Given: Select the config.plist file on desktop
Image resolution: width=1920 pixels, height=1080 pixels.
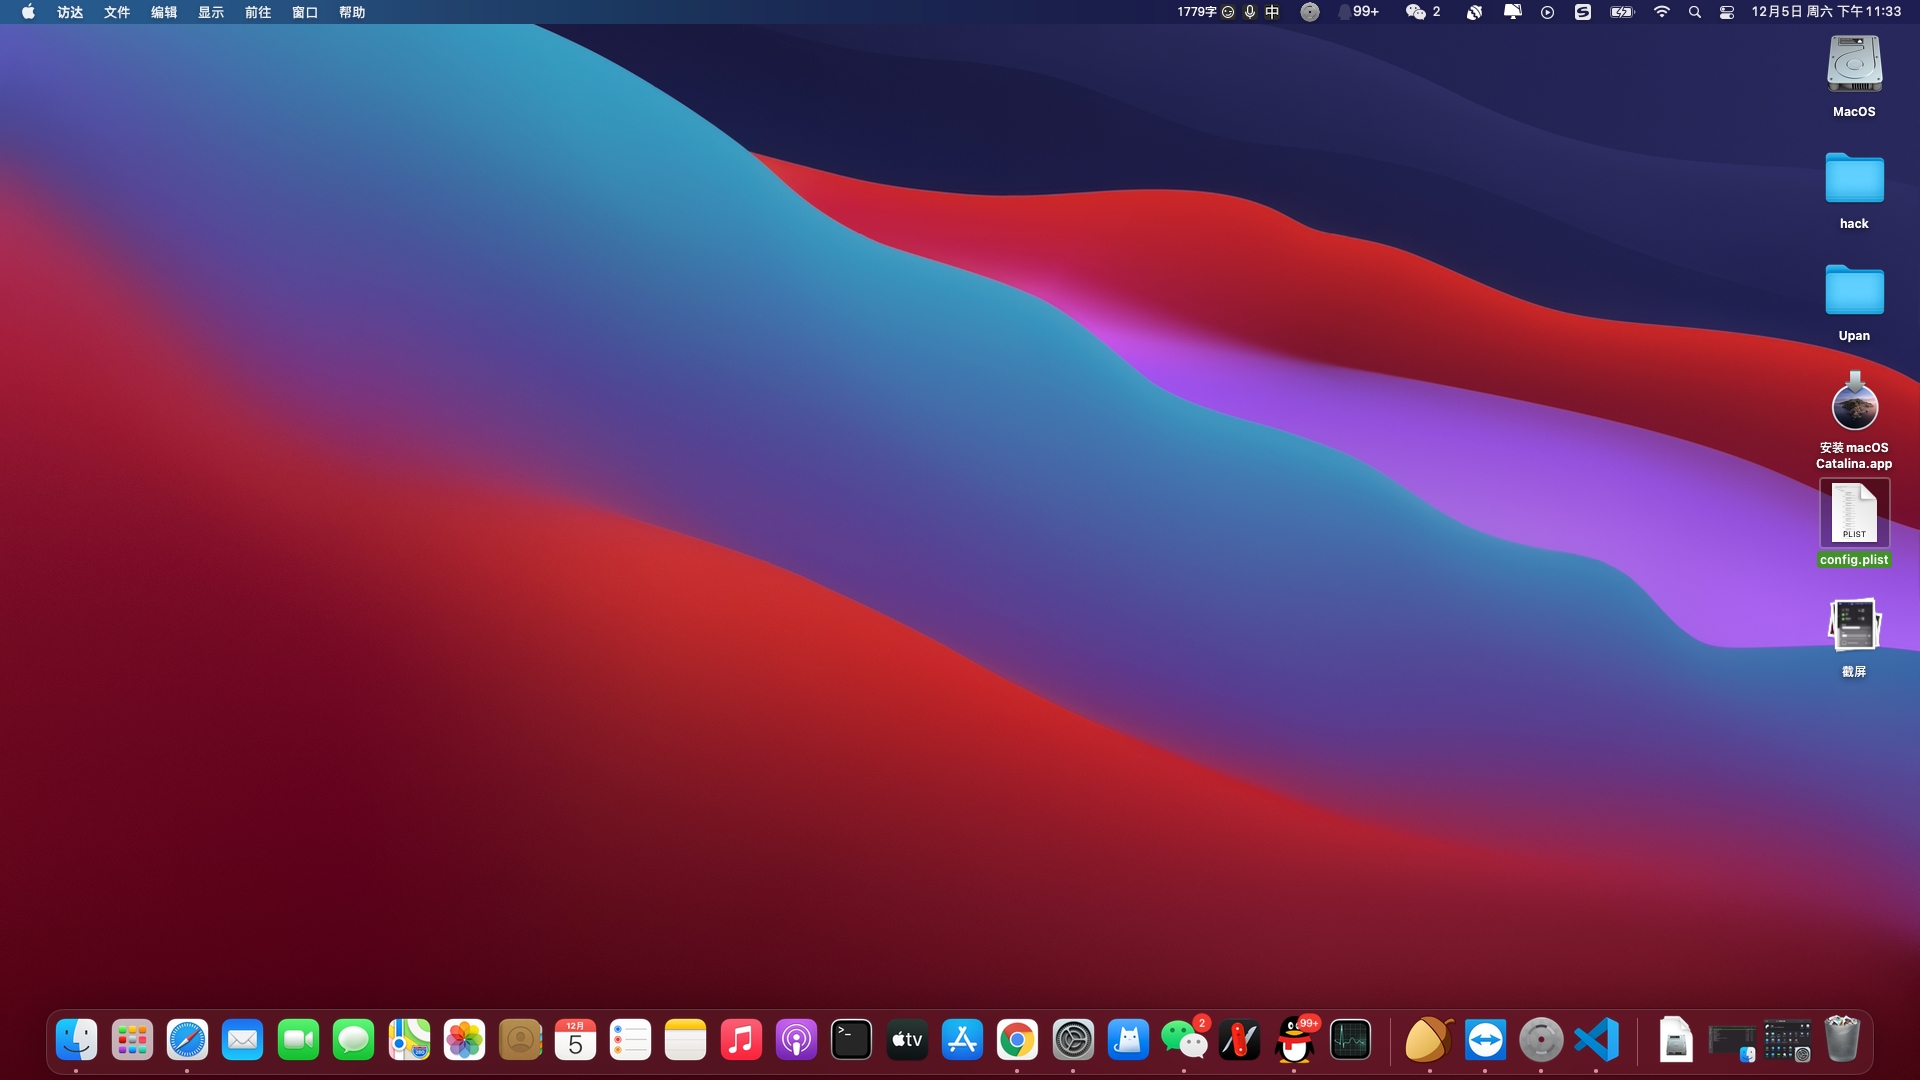Looking at the screenshot, I should (1853, 514).
